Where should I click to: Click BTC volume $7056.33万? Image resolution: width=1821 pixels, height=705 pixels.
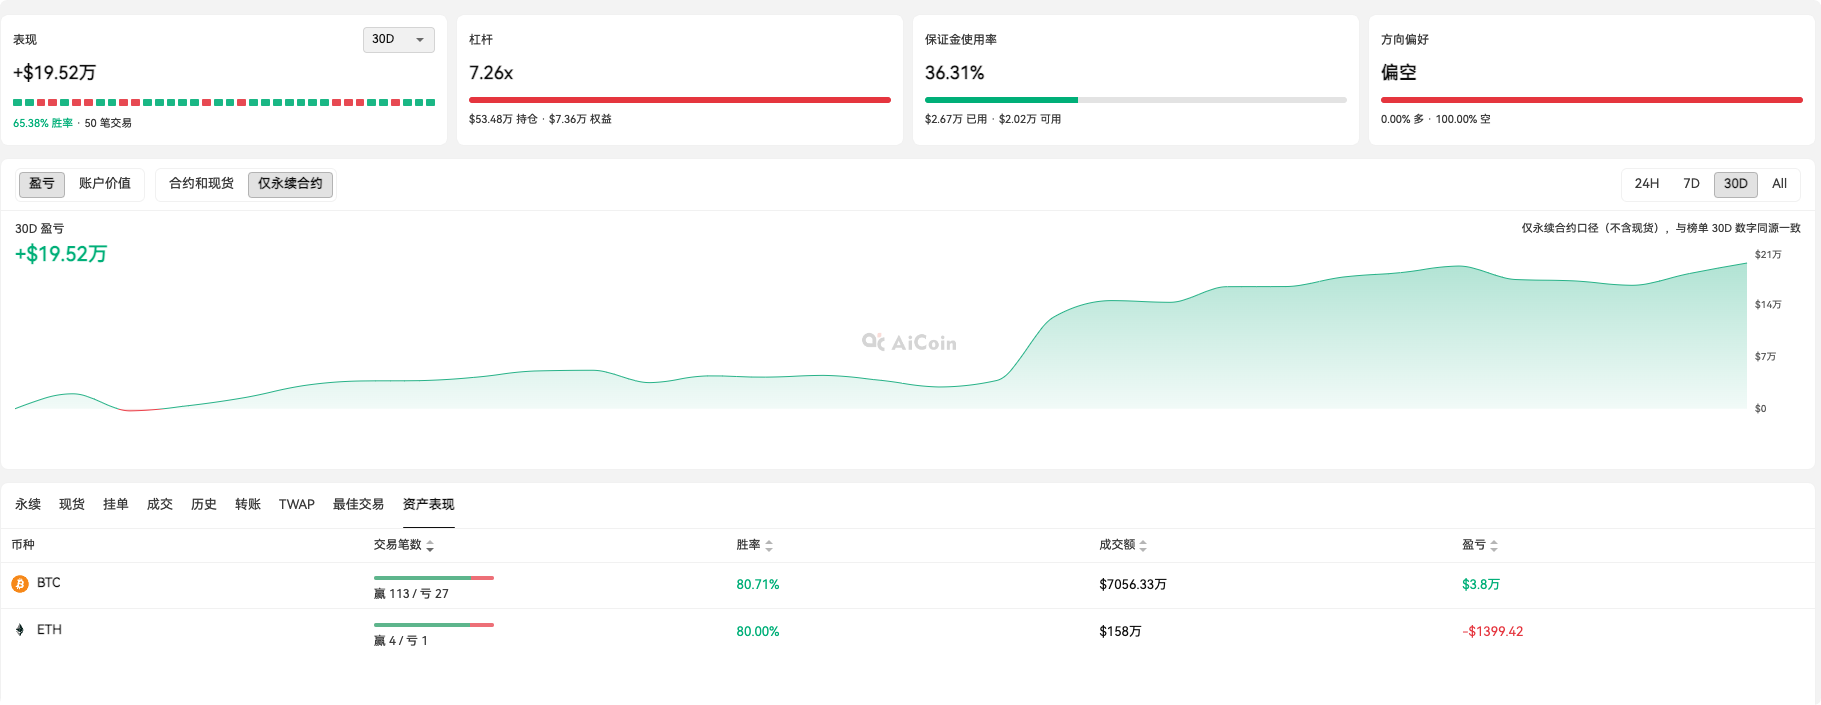(1133, 585)
